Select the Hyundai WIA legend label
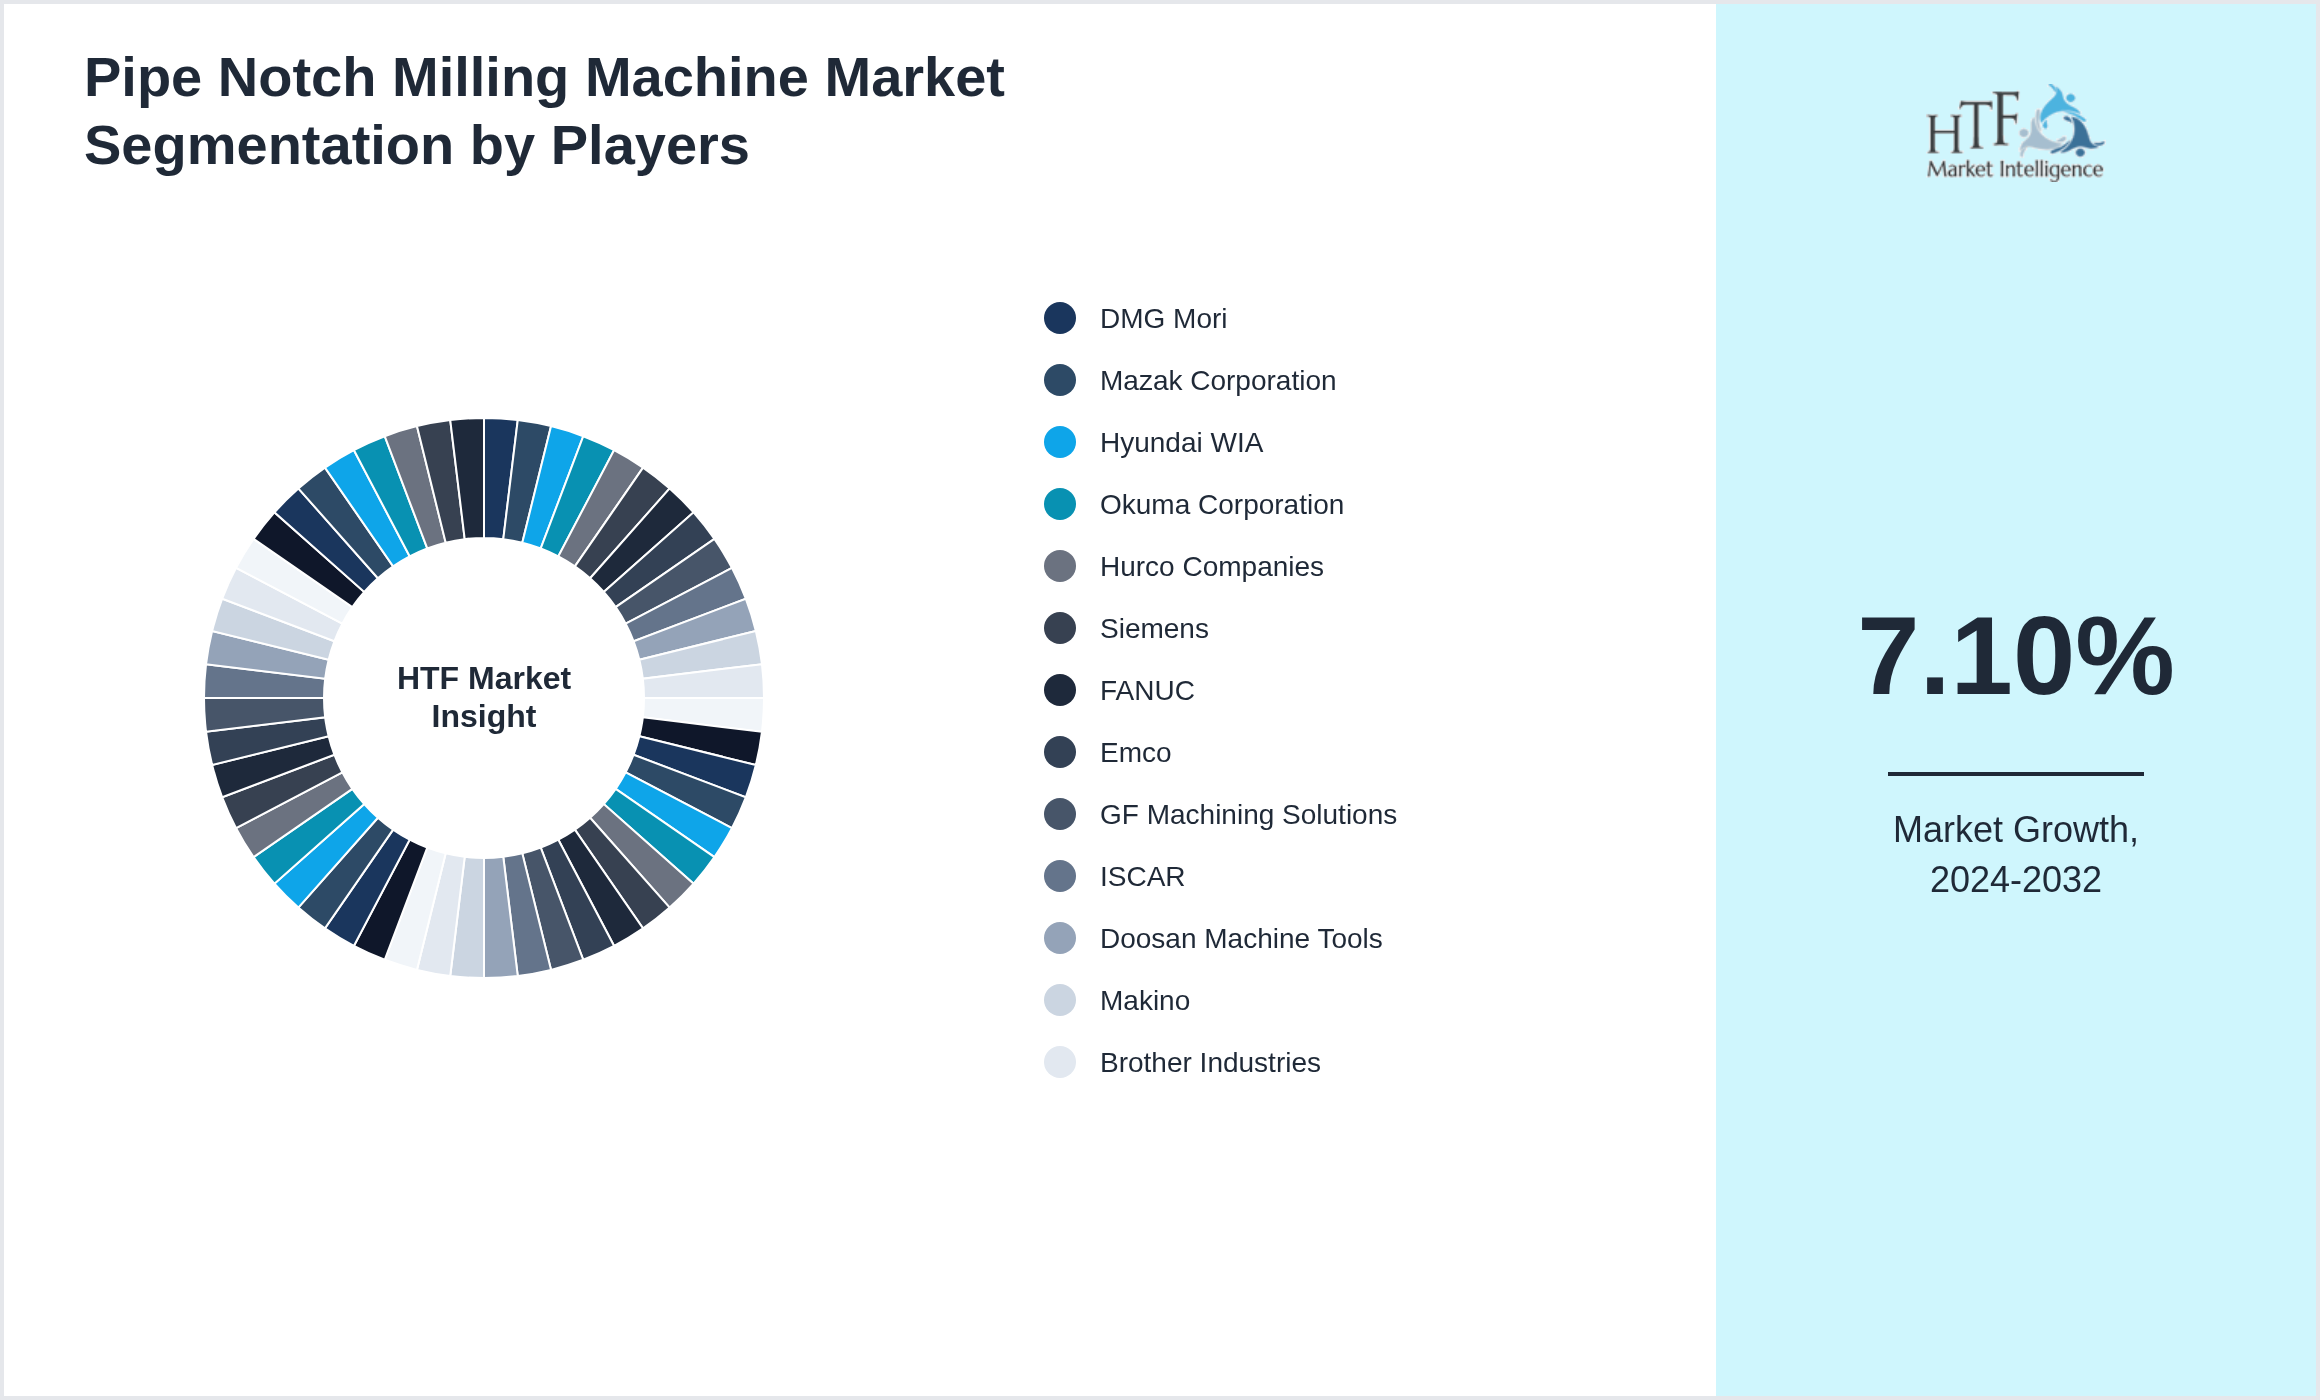Screen dimensions: 2320x1400 pos(1181,442)
